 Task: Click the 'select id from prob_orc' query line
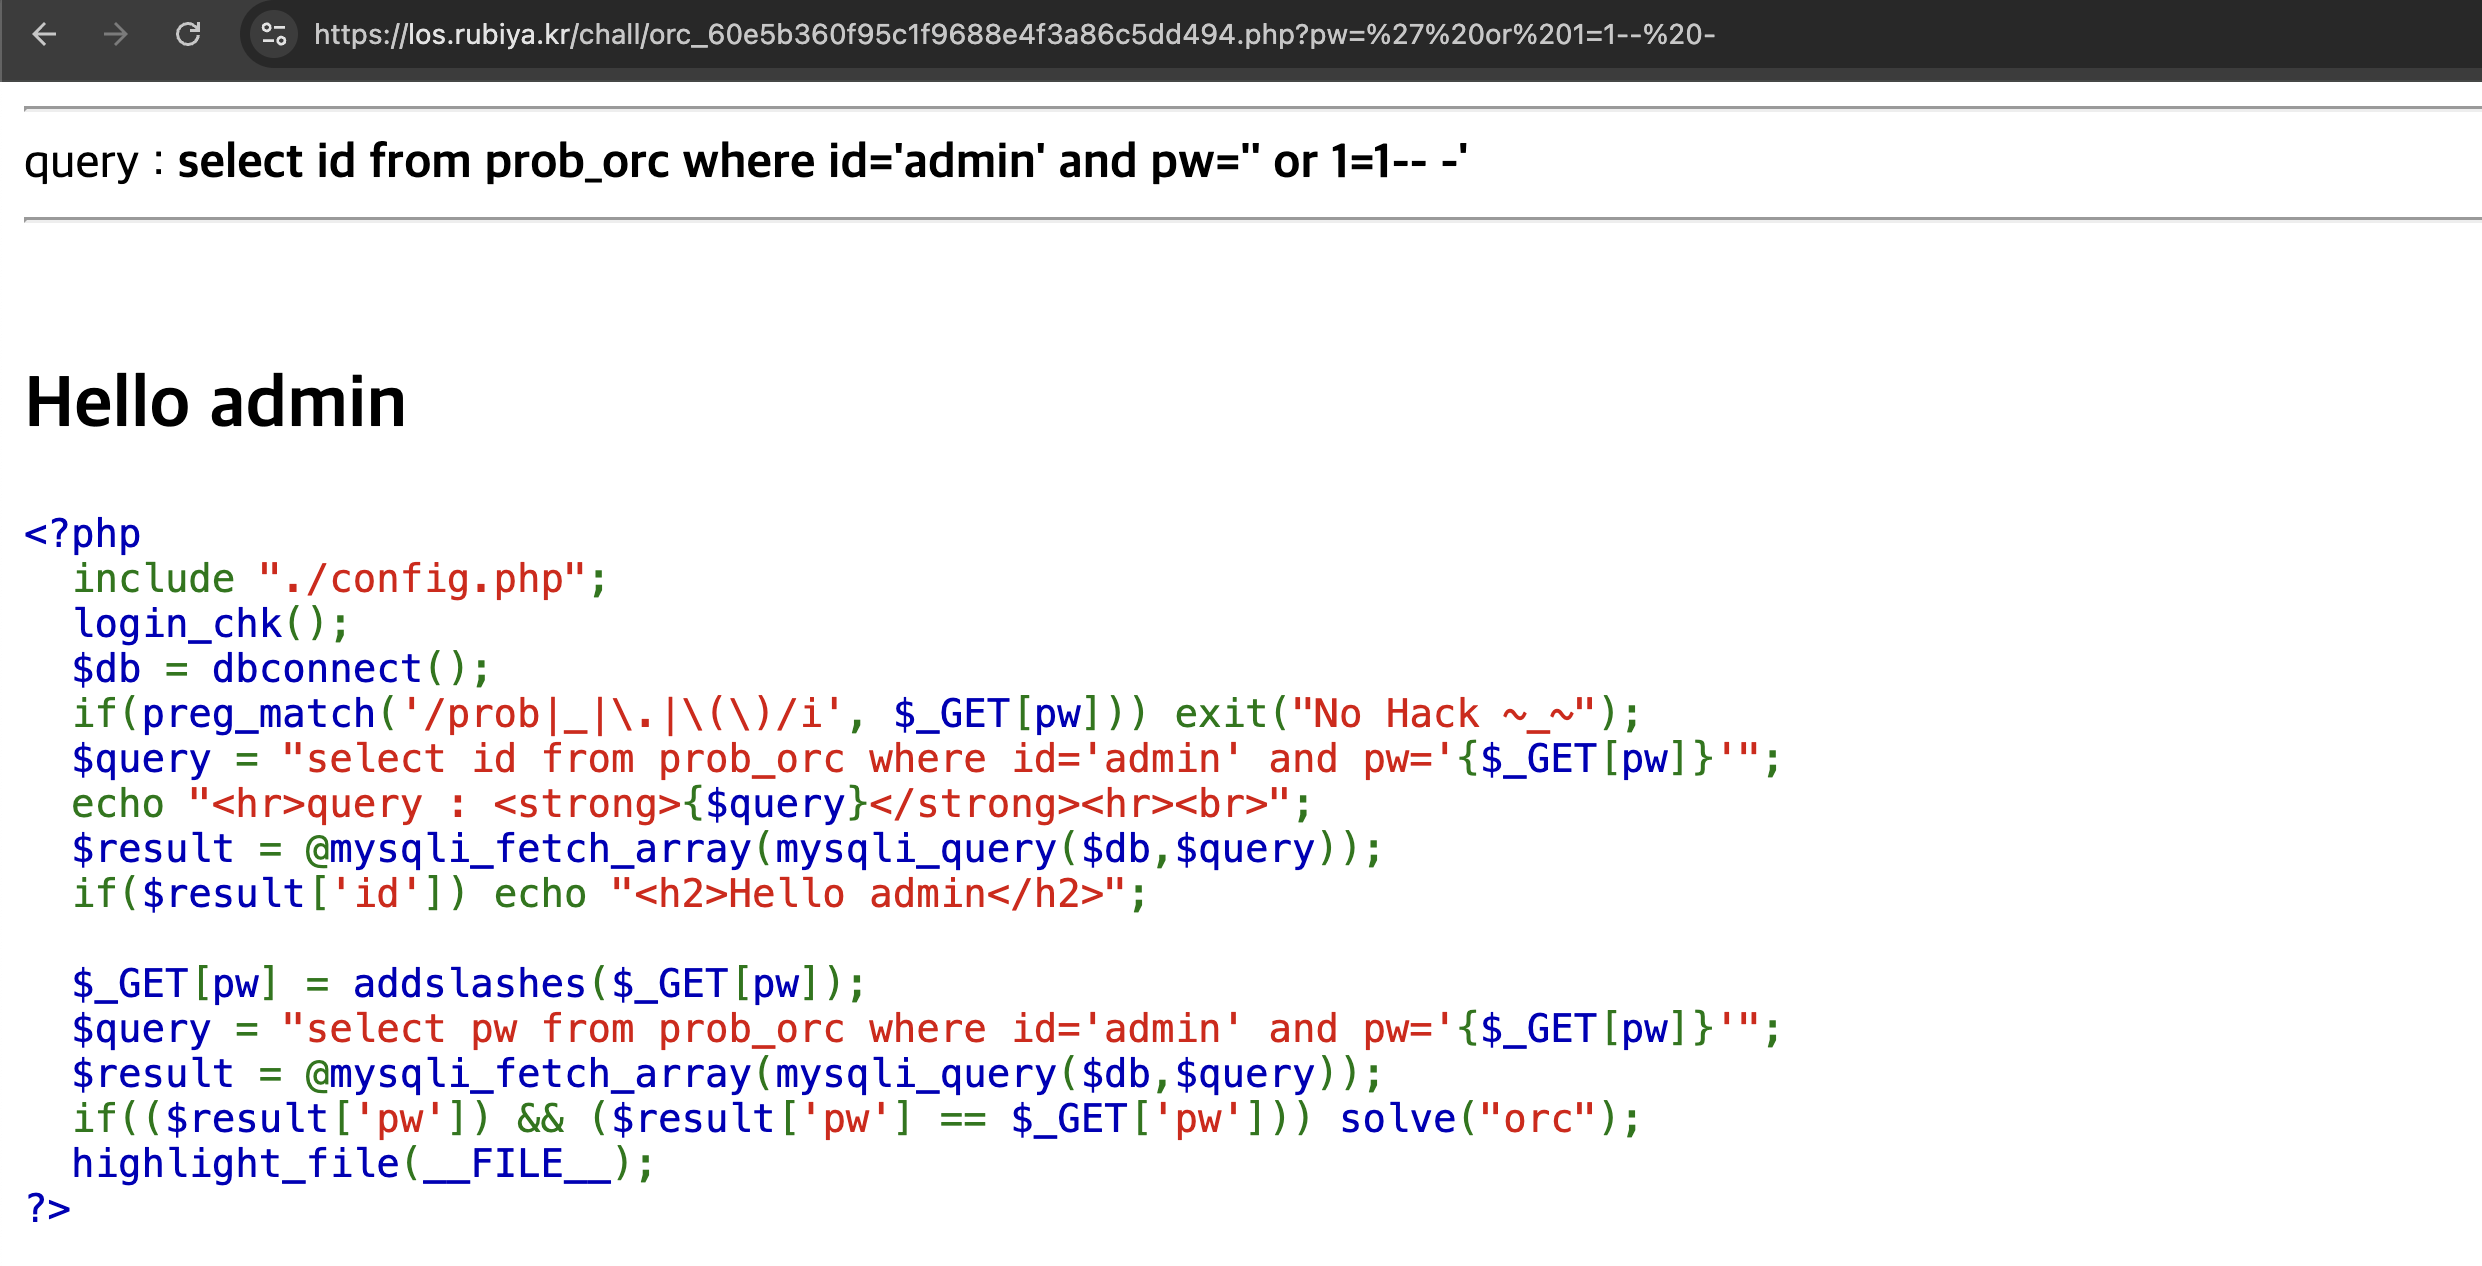tap(926, 758)
